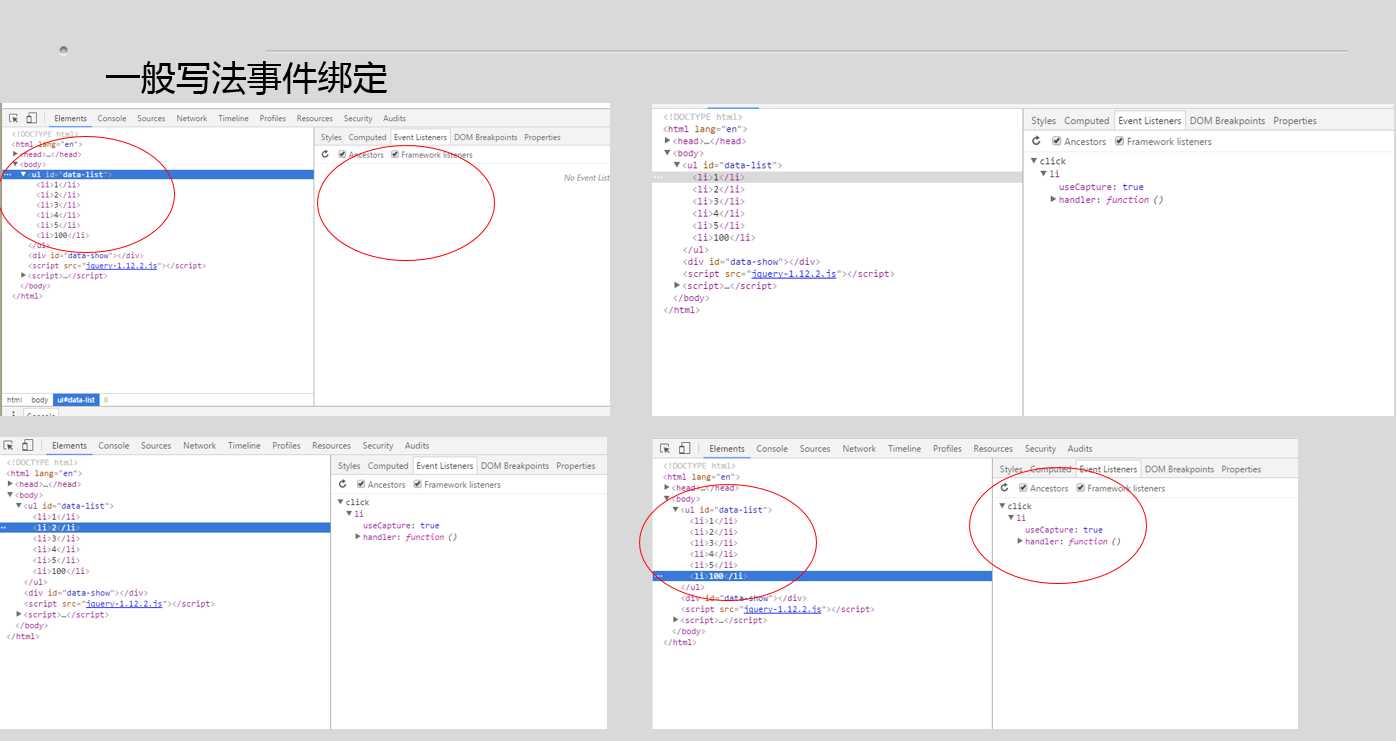Refresh event listeners where li 1 is highlighted
1396x741 pixels.
(x=1037, y=141)
